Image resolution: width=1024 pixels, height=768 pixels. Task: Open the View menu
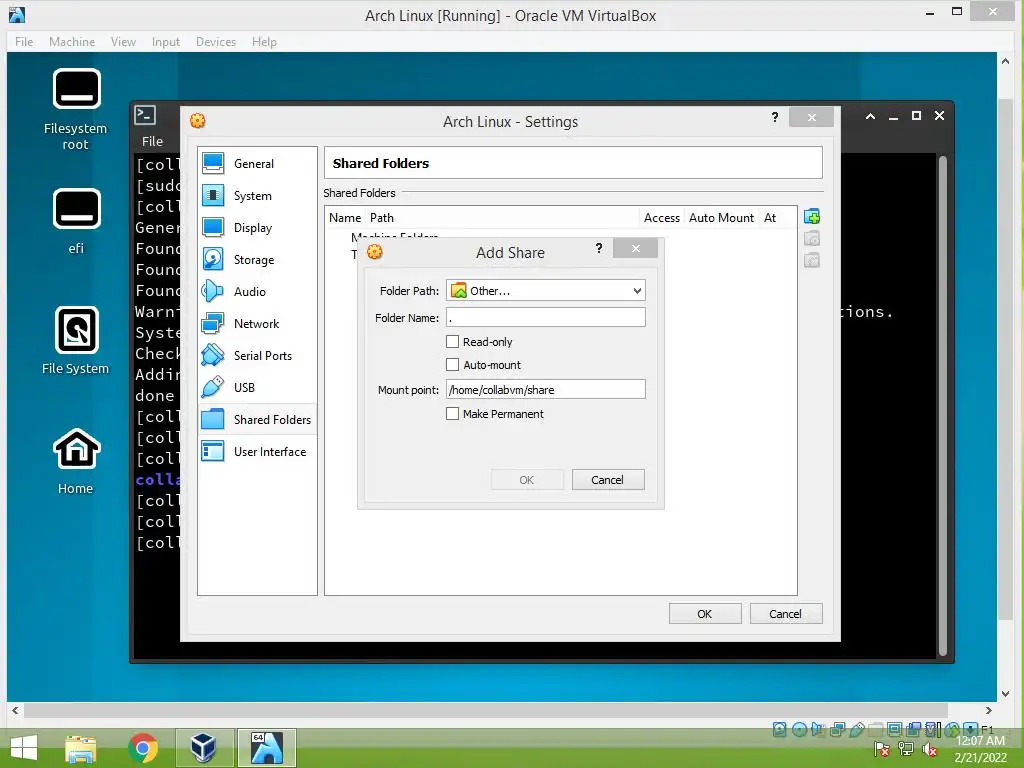[123, 42]
